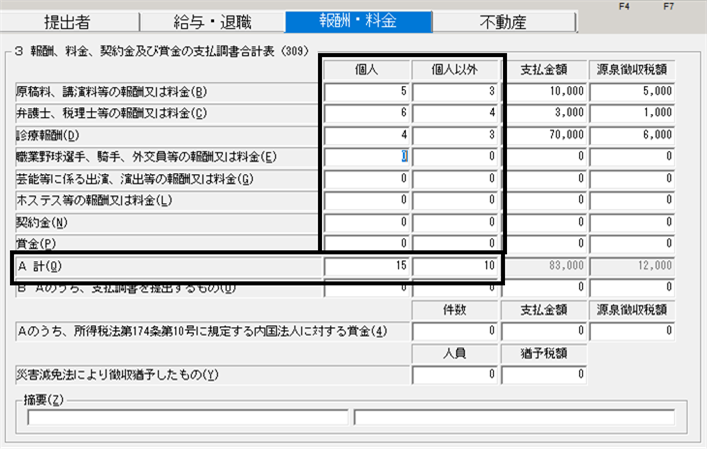707x449 pixels.
Task: Click 猶予税額 field for 災害減免法(Y) row
Action: (544, 375)
